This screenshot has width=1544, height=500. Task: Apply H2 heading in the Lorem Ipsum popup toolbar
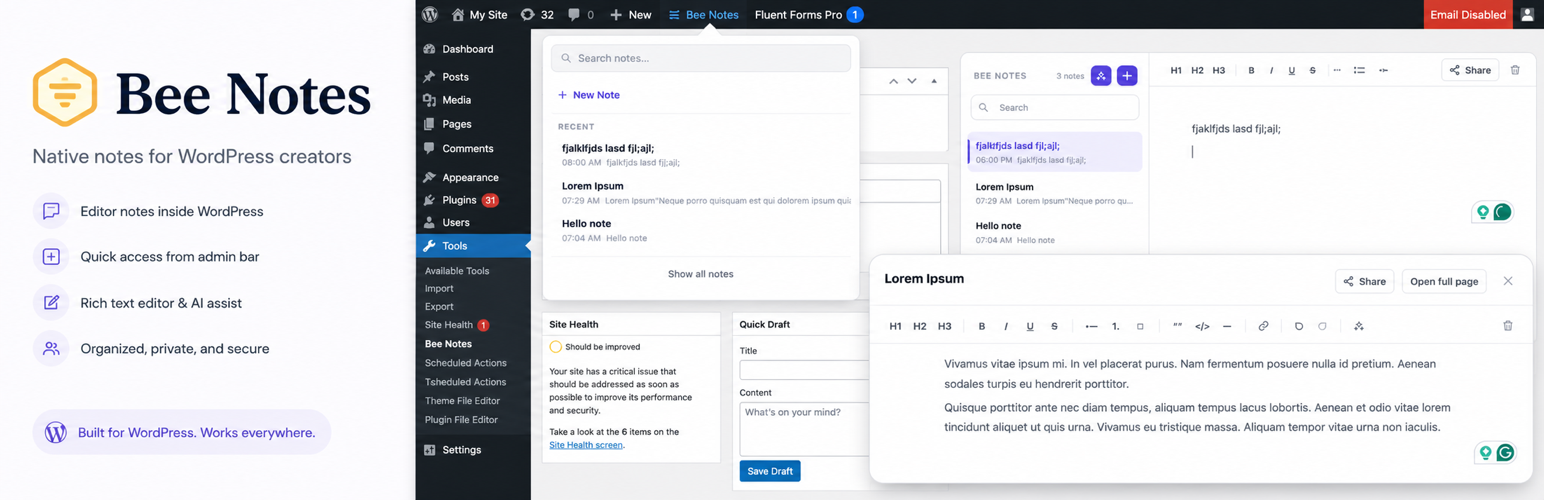click(x=920, y=326)
